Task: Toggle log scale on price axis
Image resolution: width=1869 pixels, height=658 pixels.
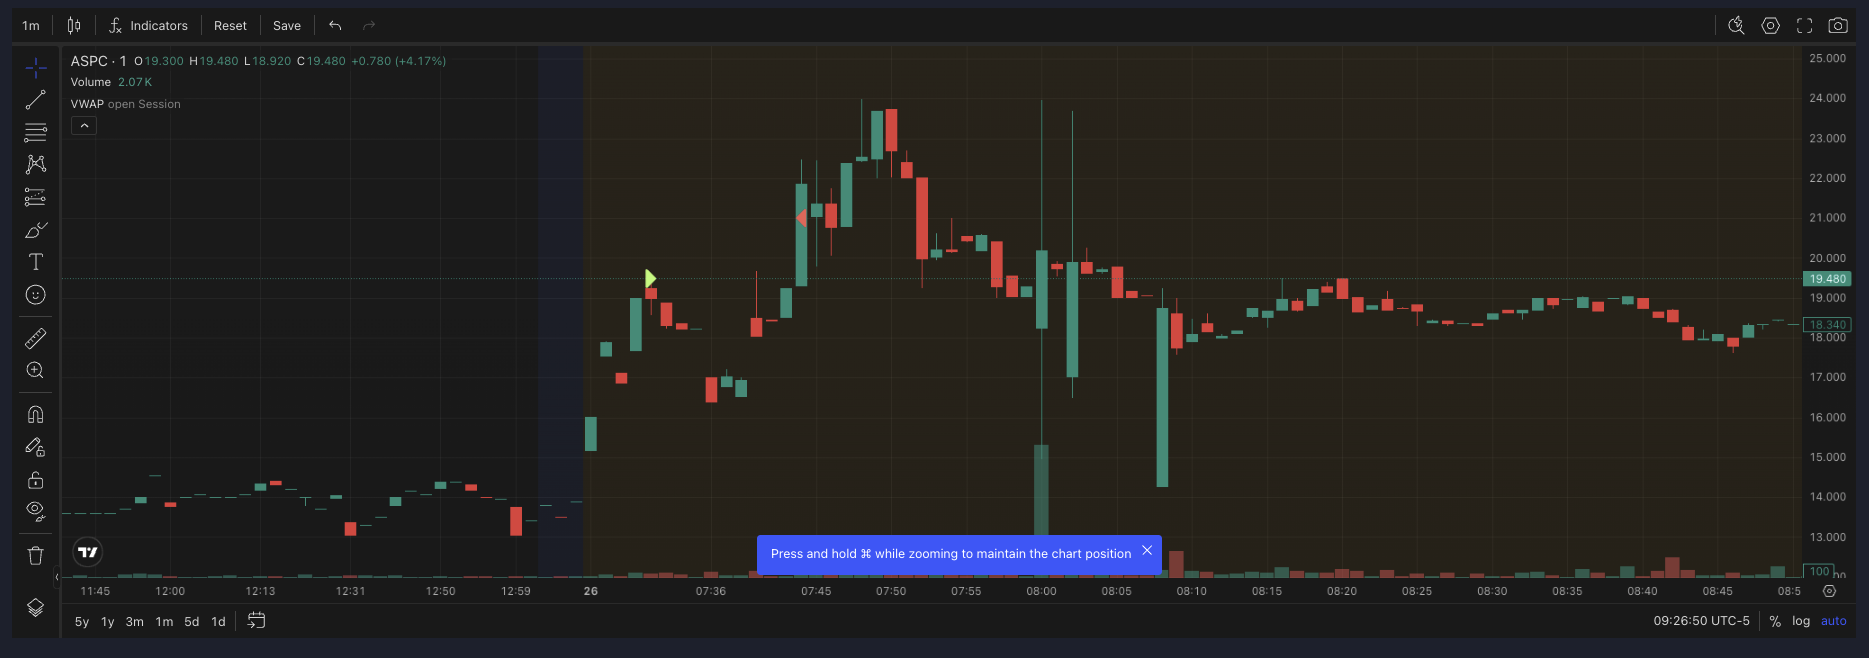Action: 1800,621
